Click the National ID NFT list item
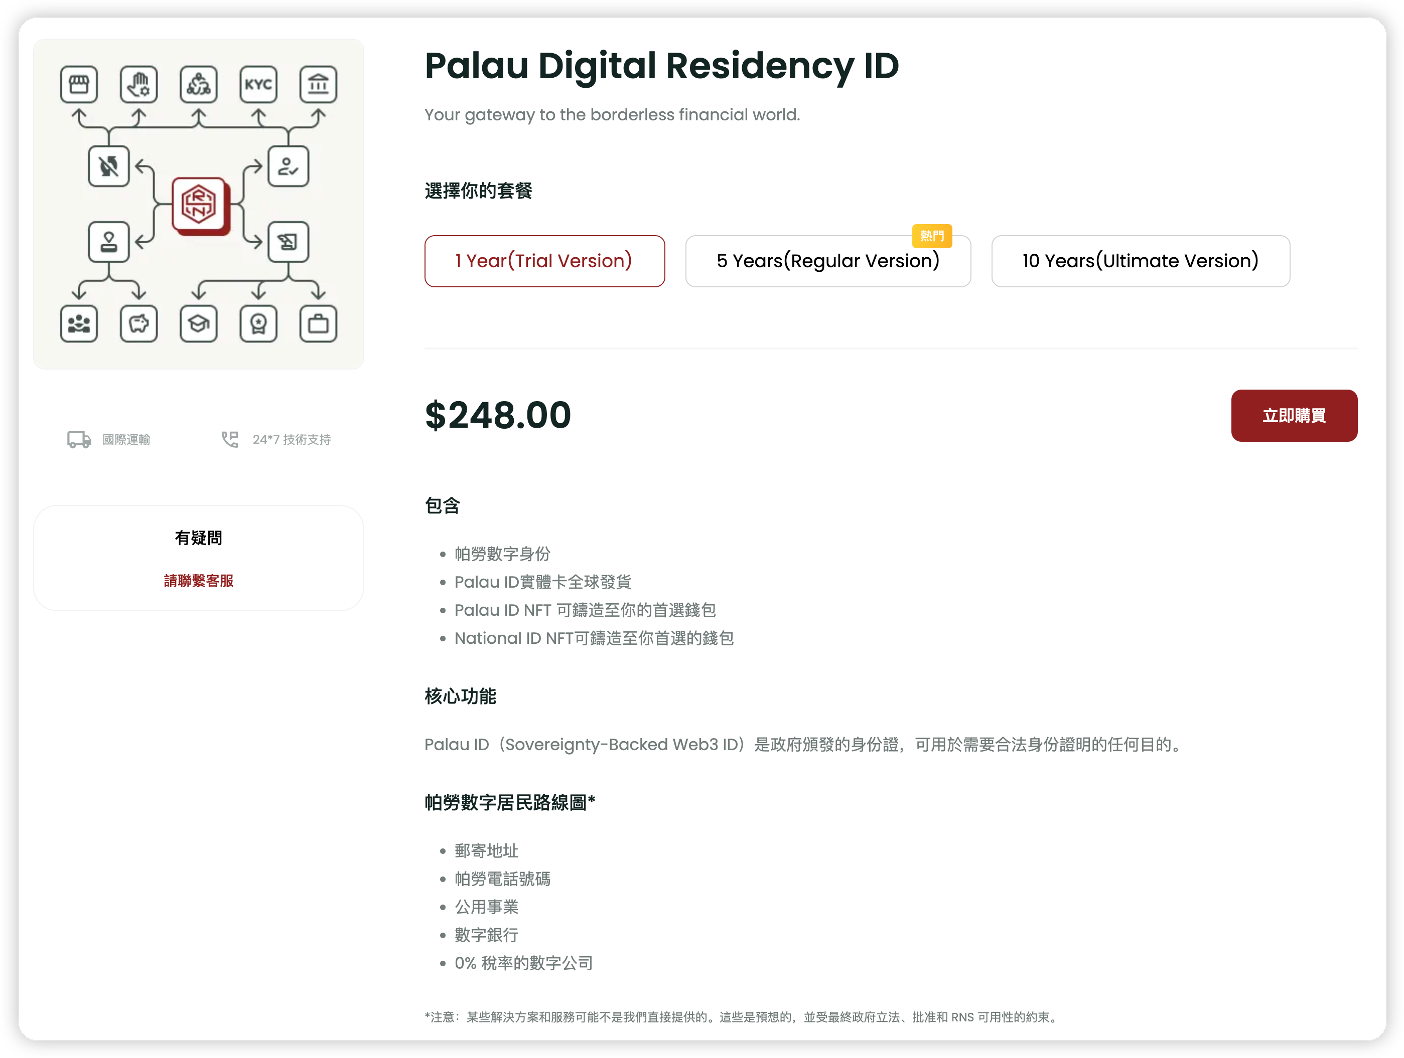1404x1058 pixels. point(595,638)
